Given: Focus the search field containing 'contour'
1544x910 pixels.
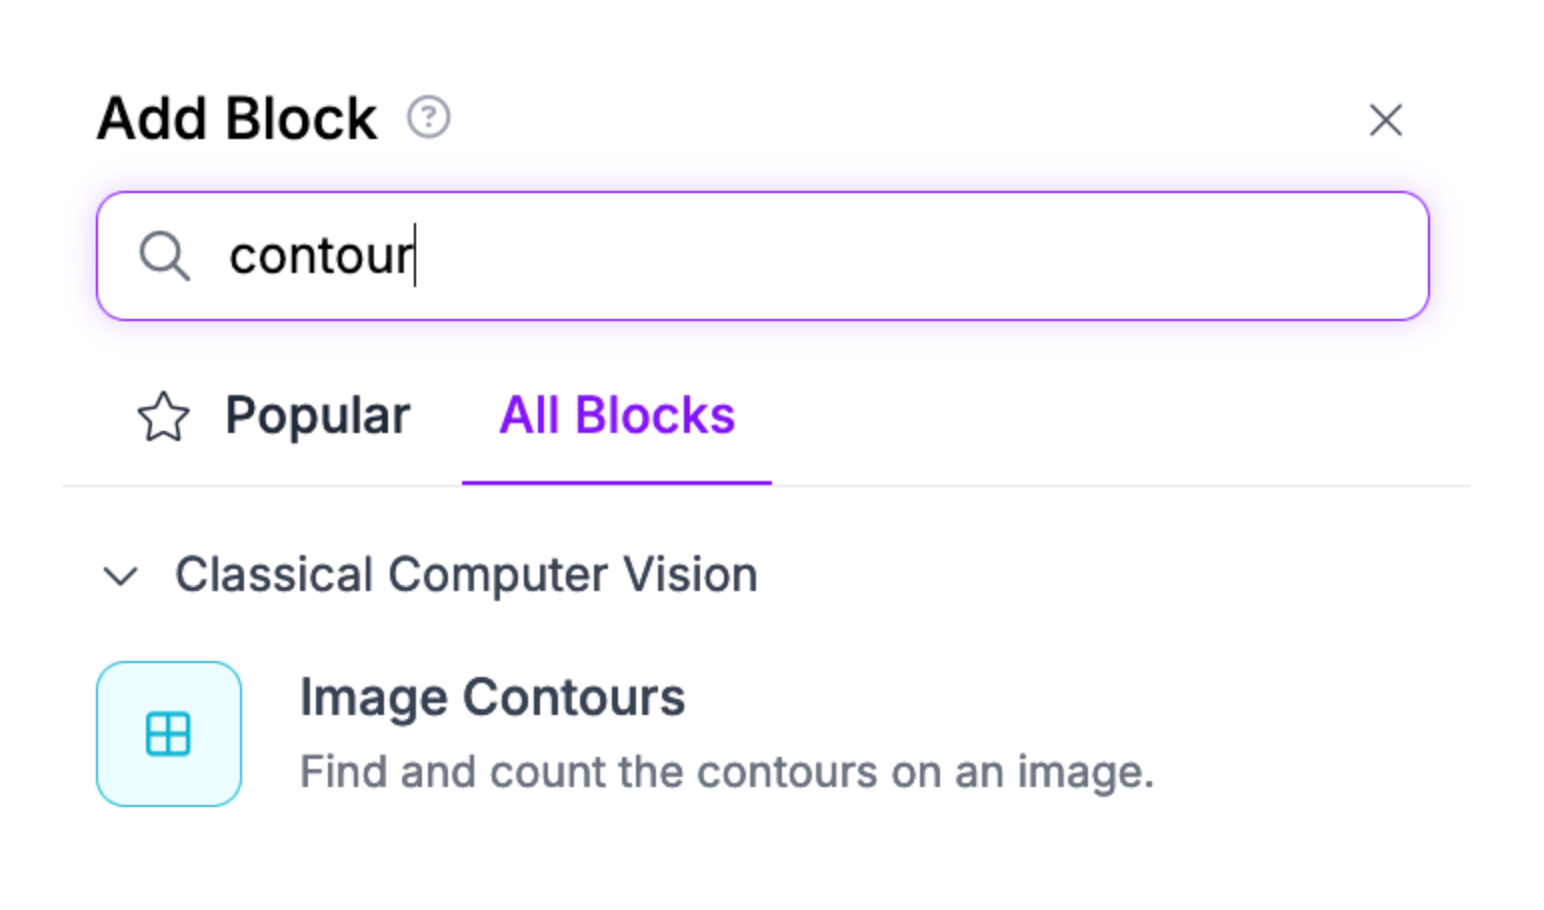Looking at the screenshot, I should (762, 256).
